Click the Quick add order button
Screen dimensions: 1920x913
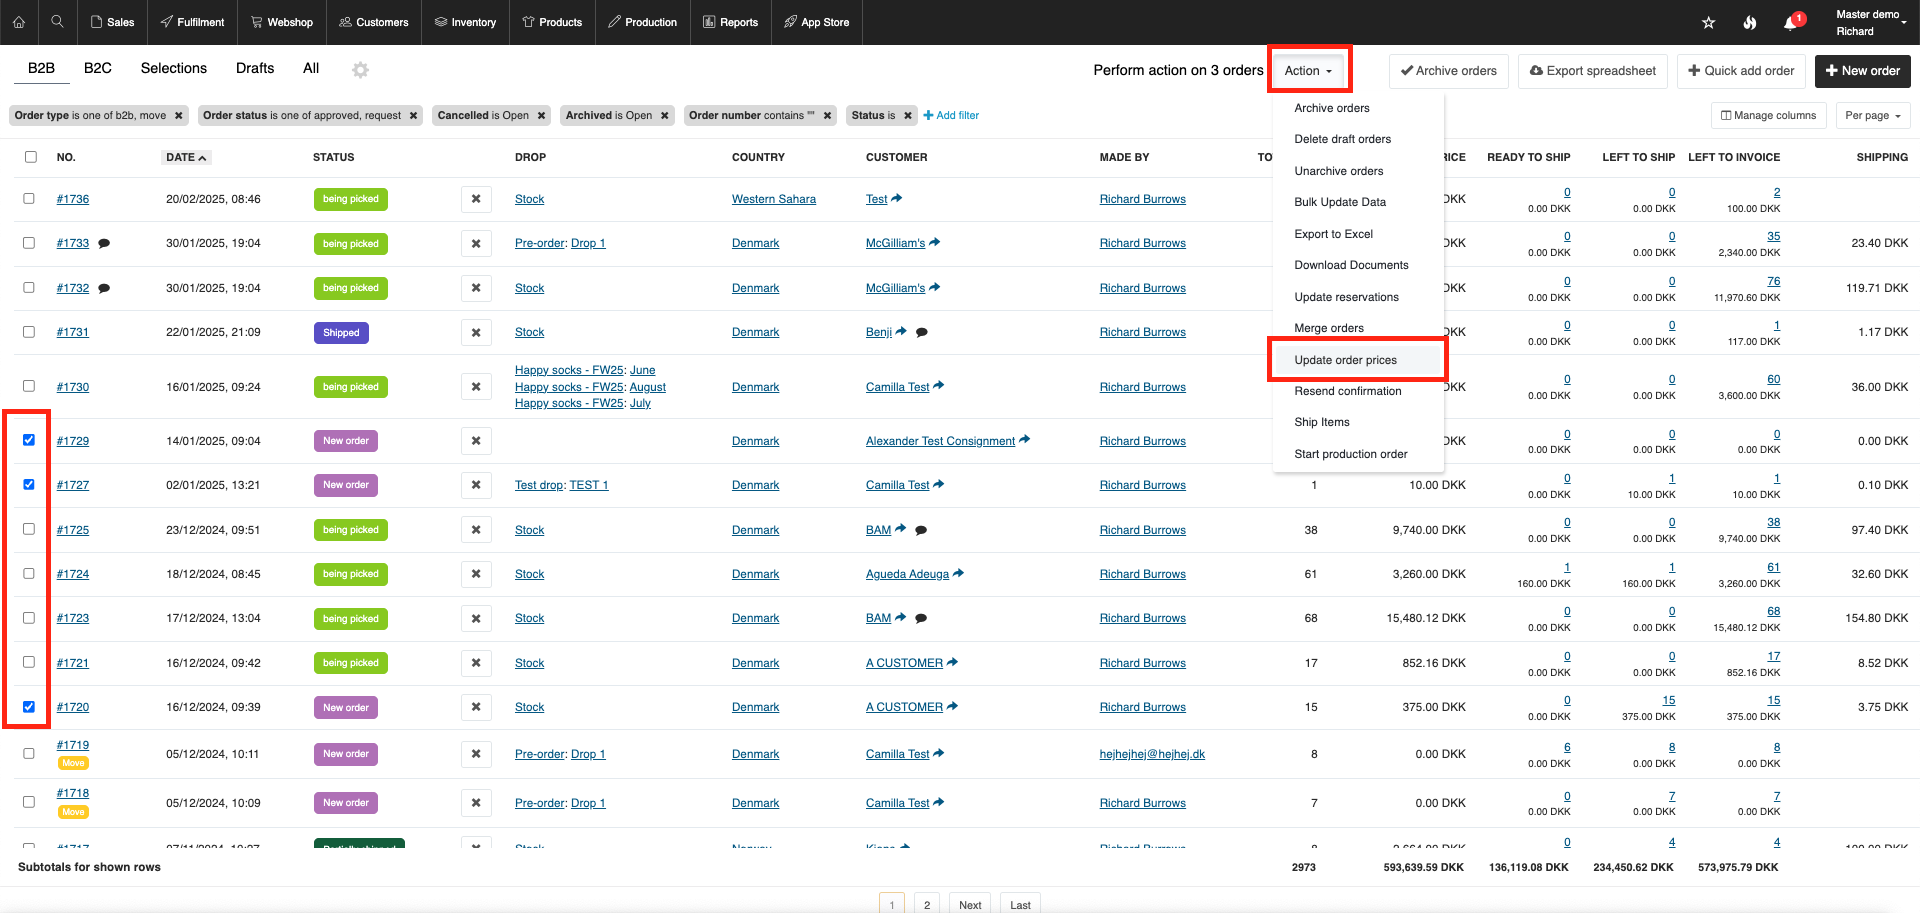click(x=1741, y=71)
